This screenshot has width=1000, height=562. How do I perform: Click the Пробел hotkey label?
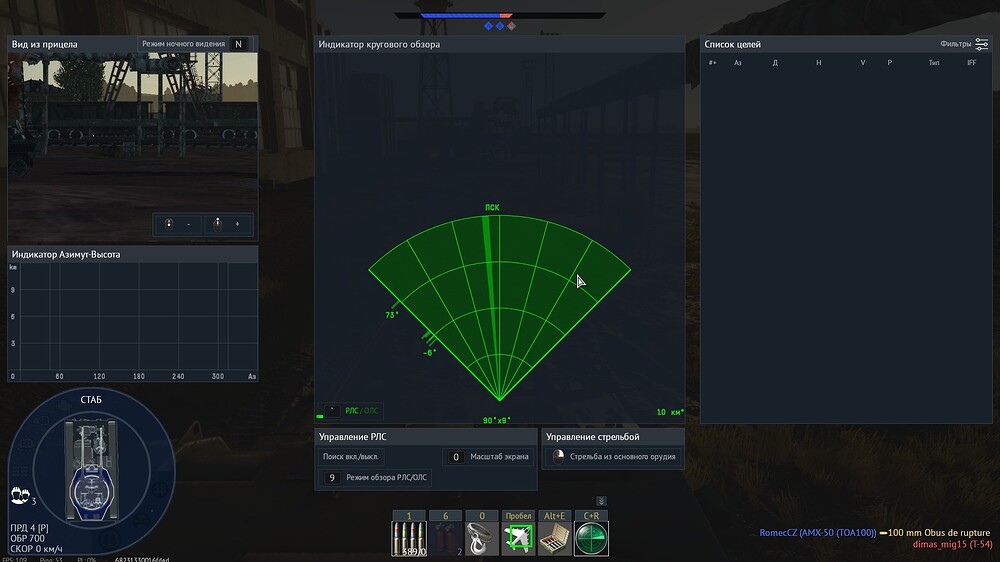pyautogui.click(x=518, y=515)
